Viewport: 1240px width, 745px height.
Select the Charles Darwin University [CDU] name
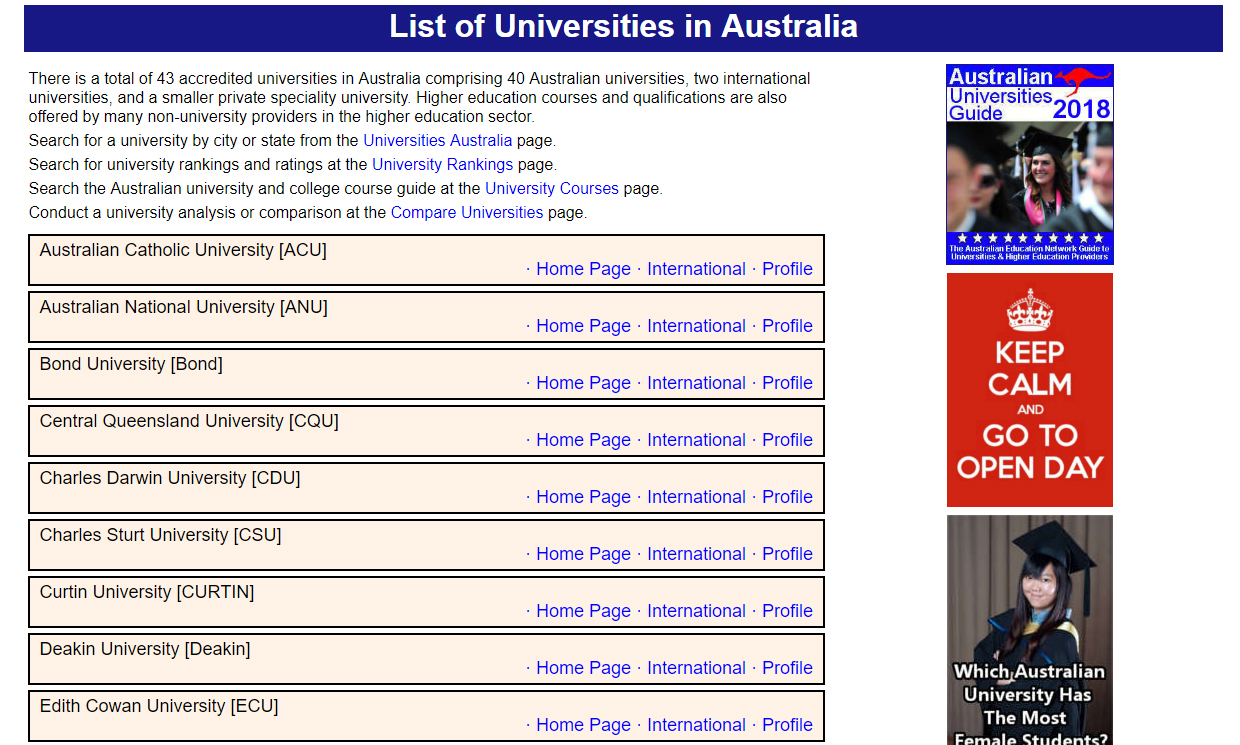tap(170, 478)
